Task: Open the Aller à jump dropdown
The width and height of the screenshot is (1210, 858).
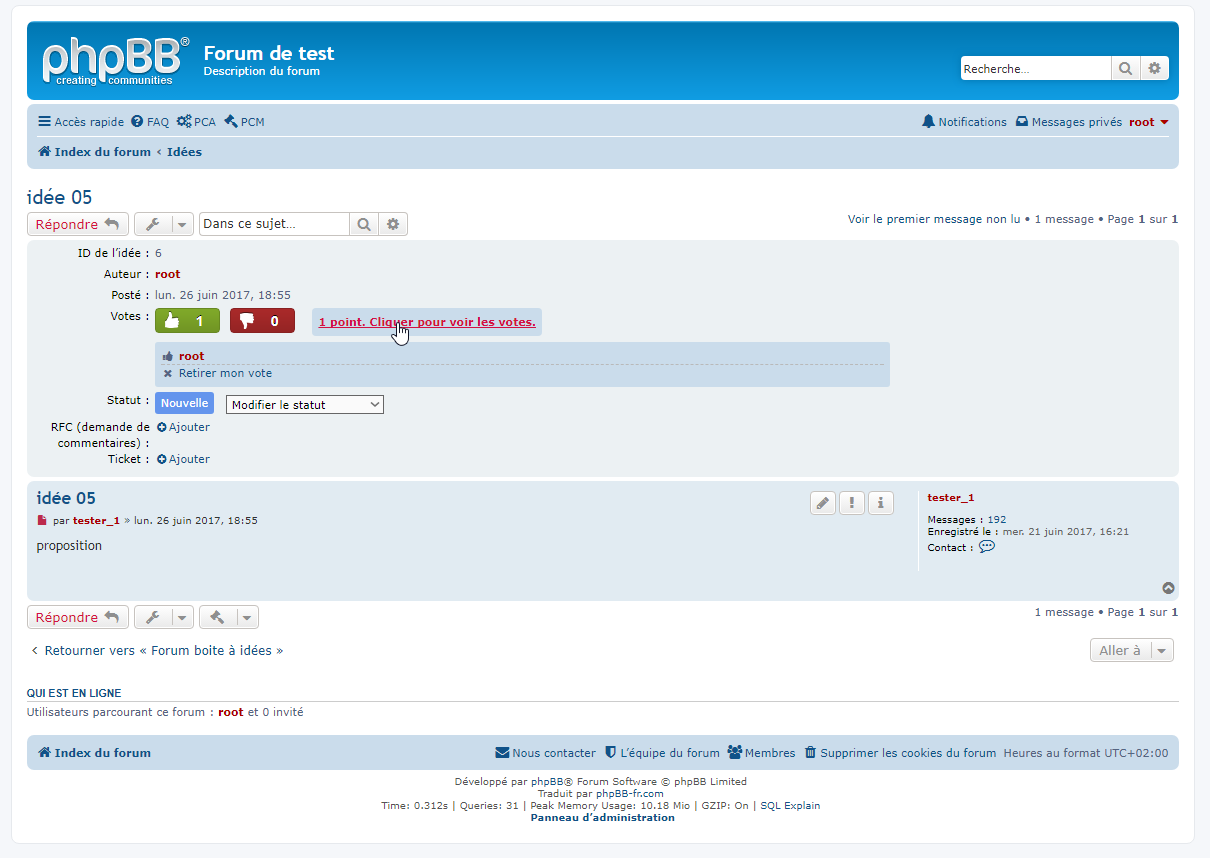Action: pyautogui.click(x=1131, y=650)
